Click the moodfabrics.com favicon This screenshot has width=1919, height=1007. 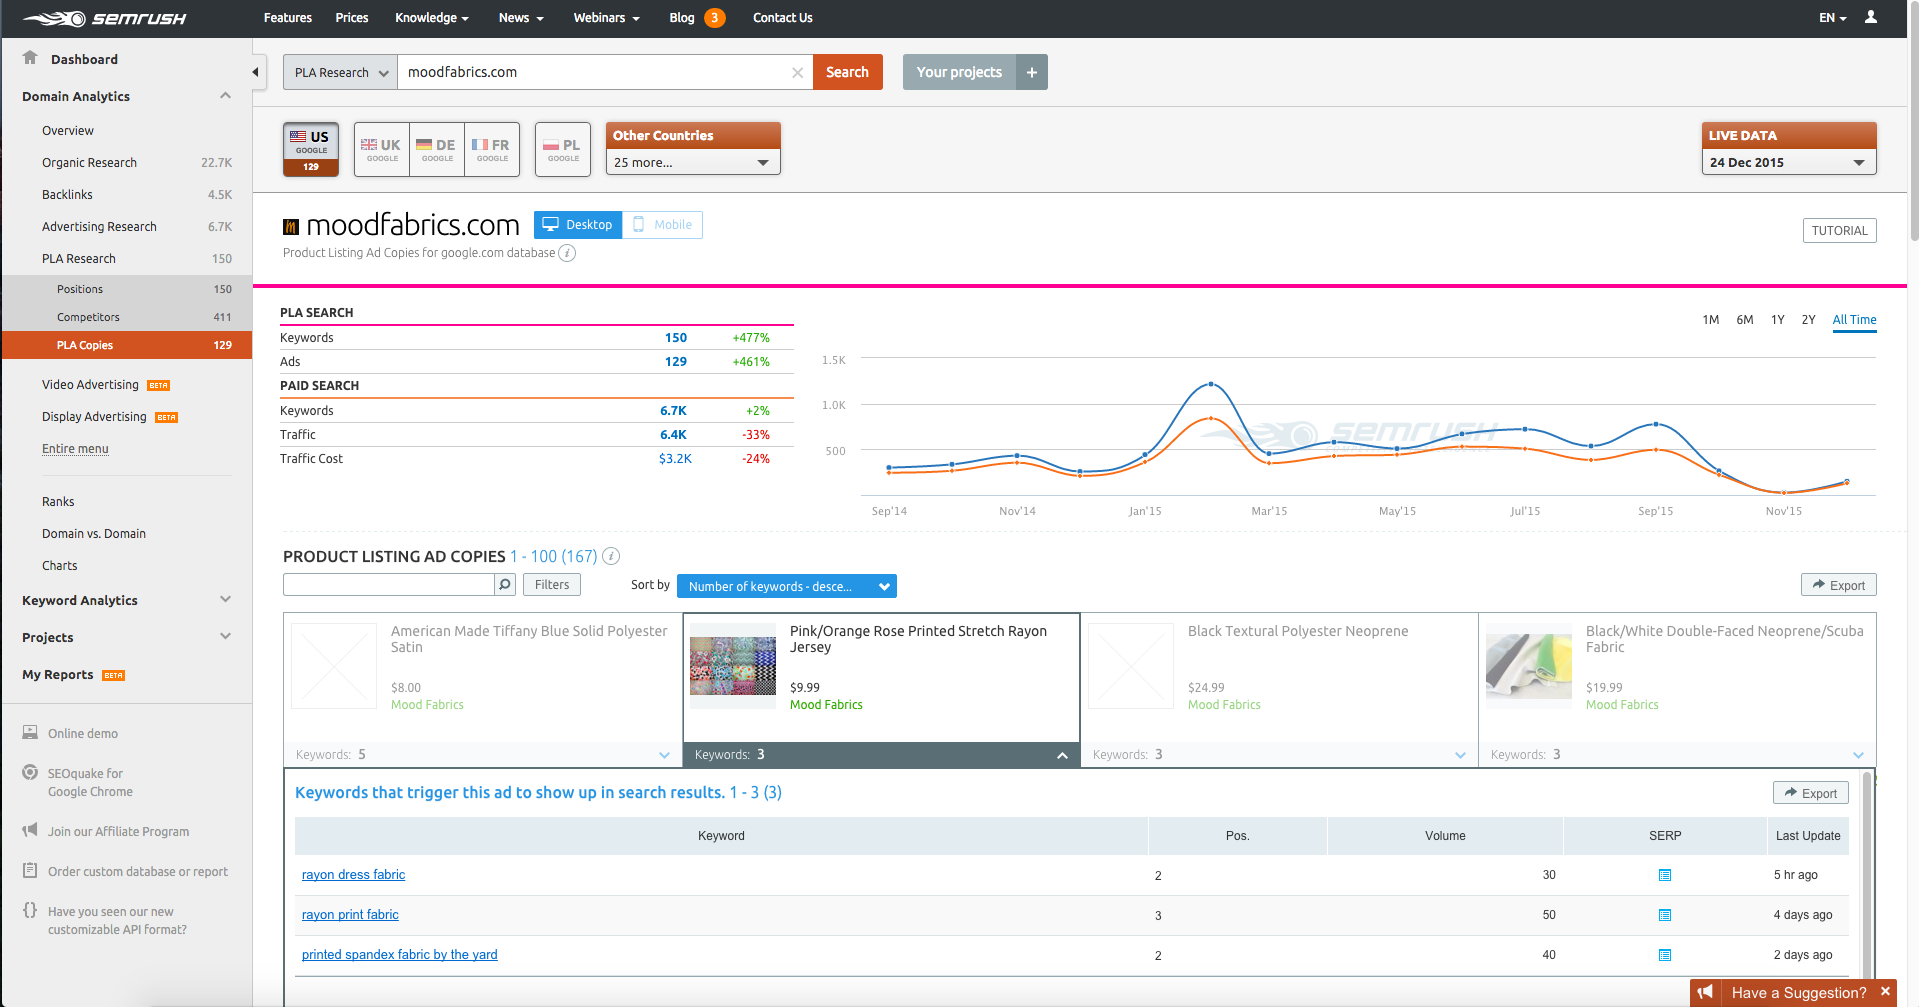pos(291,227)
